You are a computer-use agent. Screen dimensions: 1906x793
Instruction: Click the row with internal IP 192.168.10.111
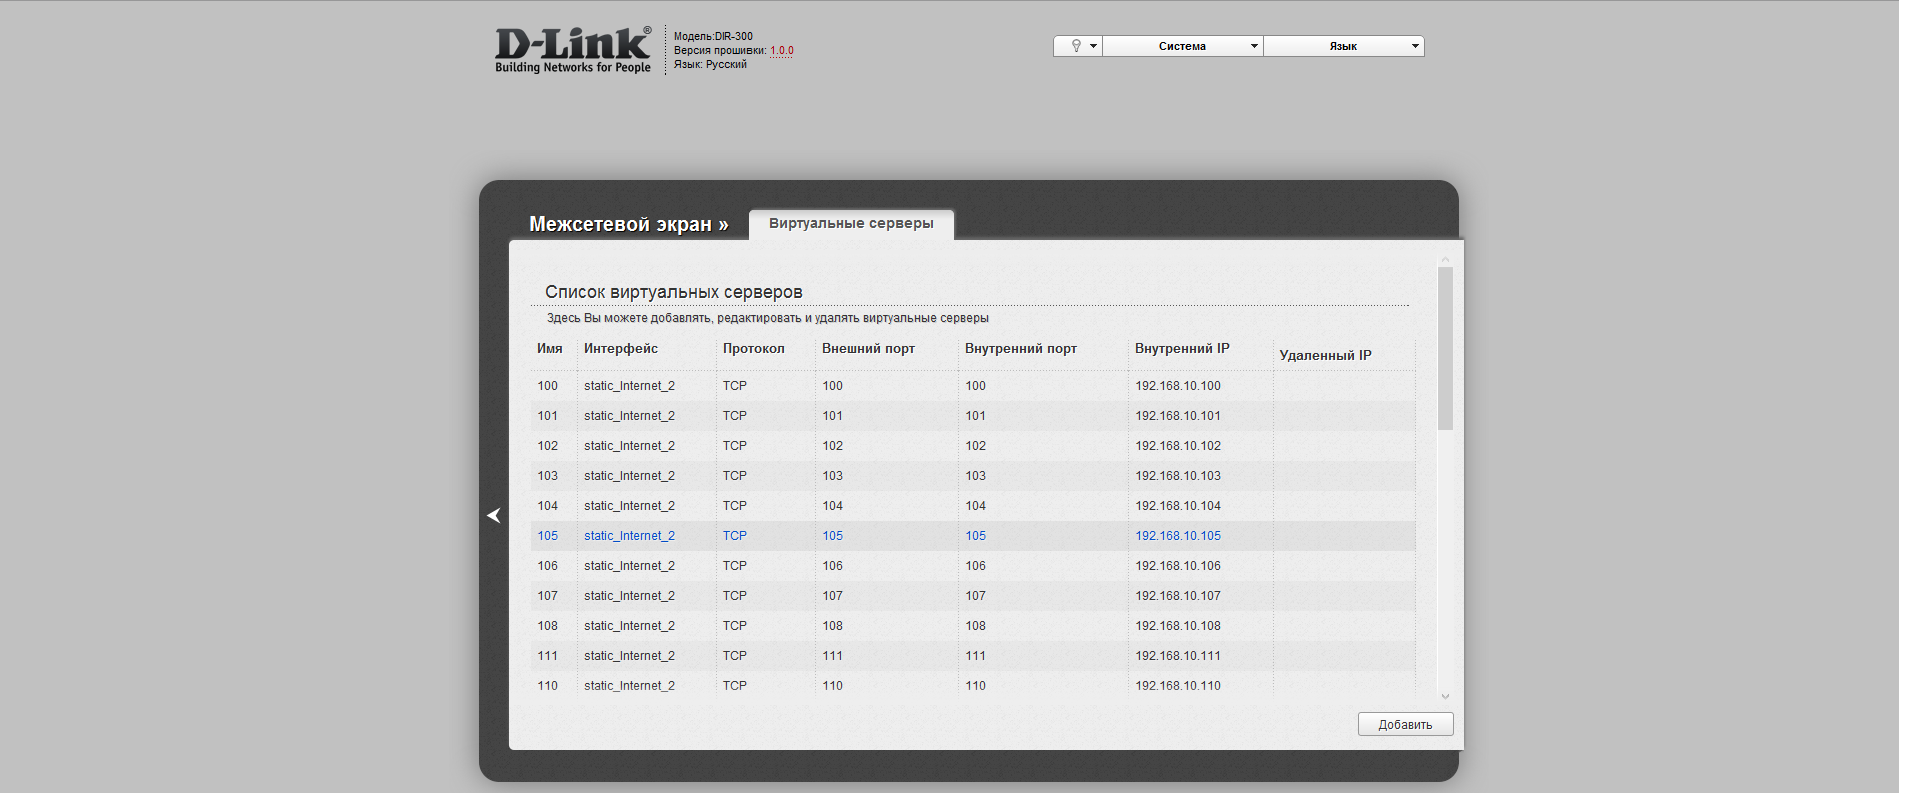click(1177, 656)
